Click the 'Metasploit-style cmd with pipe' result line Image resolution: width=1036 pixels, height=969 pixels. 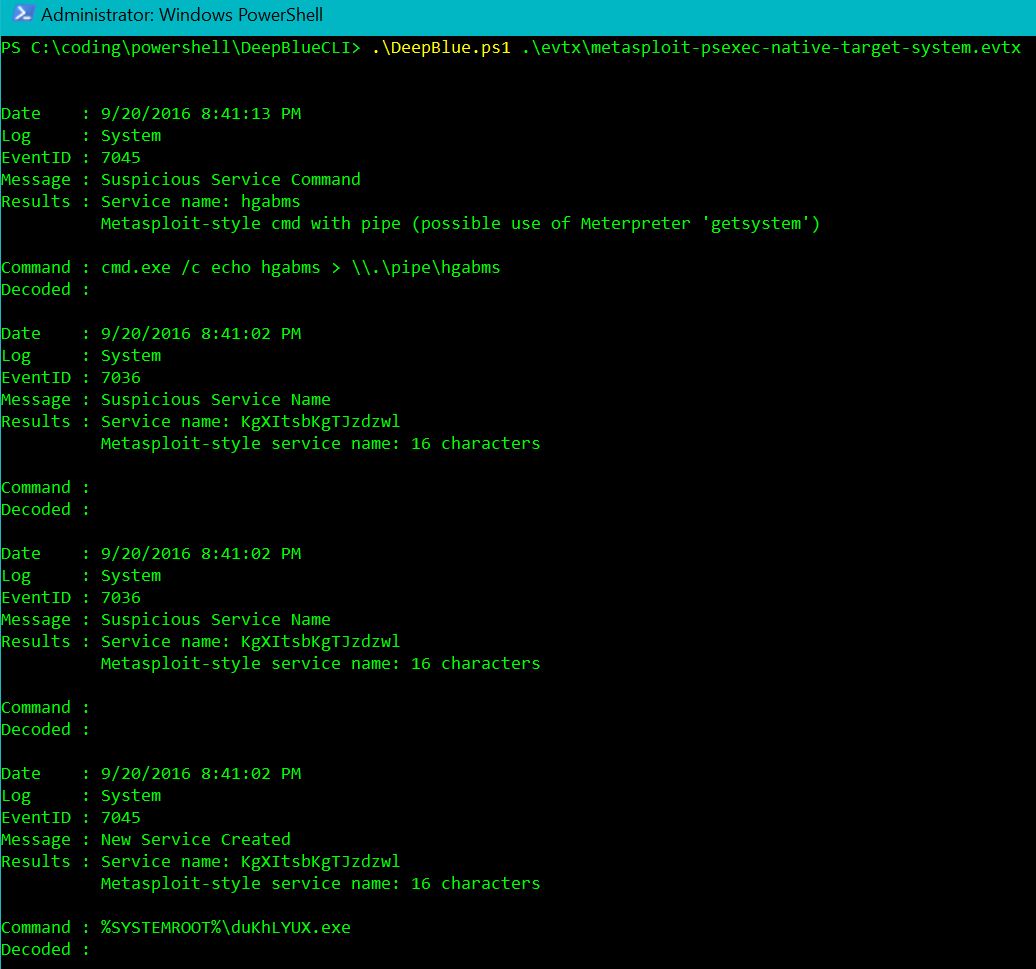point(460,224)
